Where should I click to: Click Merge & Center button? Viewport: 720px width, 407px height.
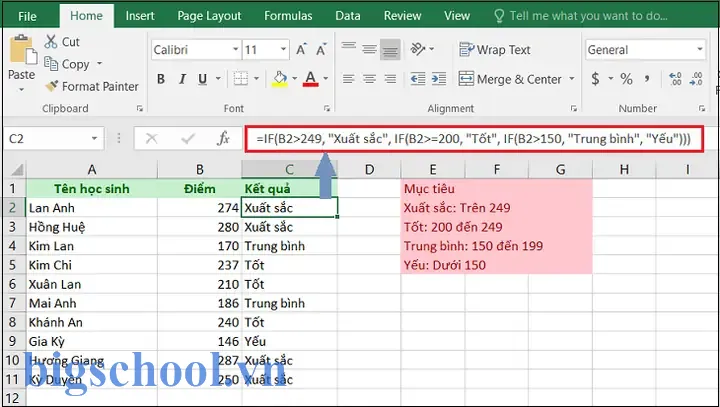coord(510,79)
